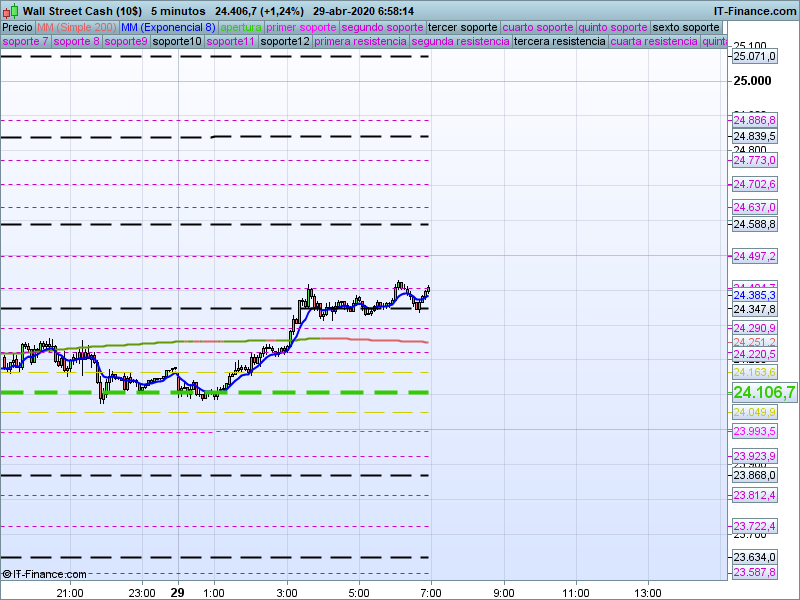Click the soporte11 indicator label
This screenshot has height=600, width=800.
point(231,41)
